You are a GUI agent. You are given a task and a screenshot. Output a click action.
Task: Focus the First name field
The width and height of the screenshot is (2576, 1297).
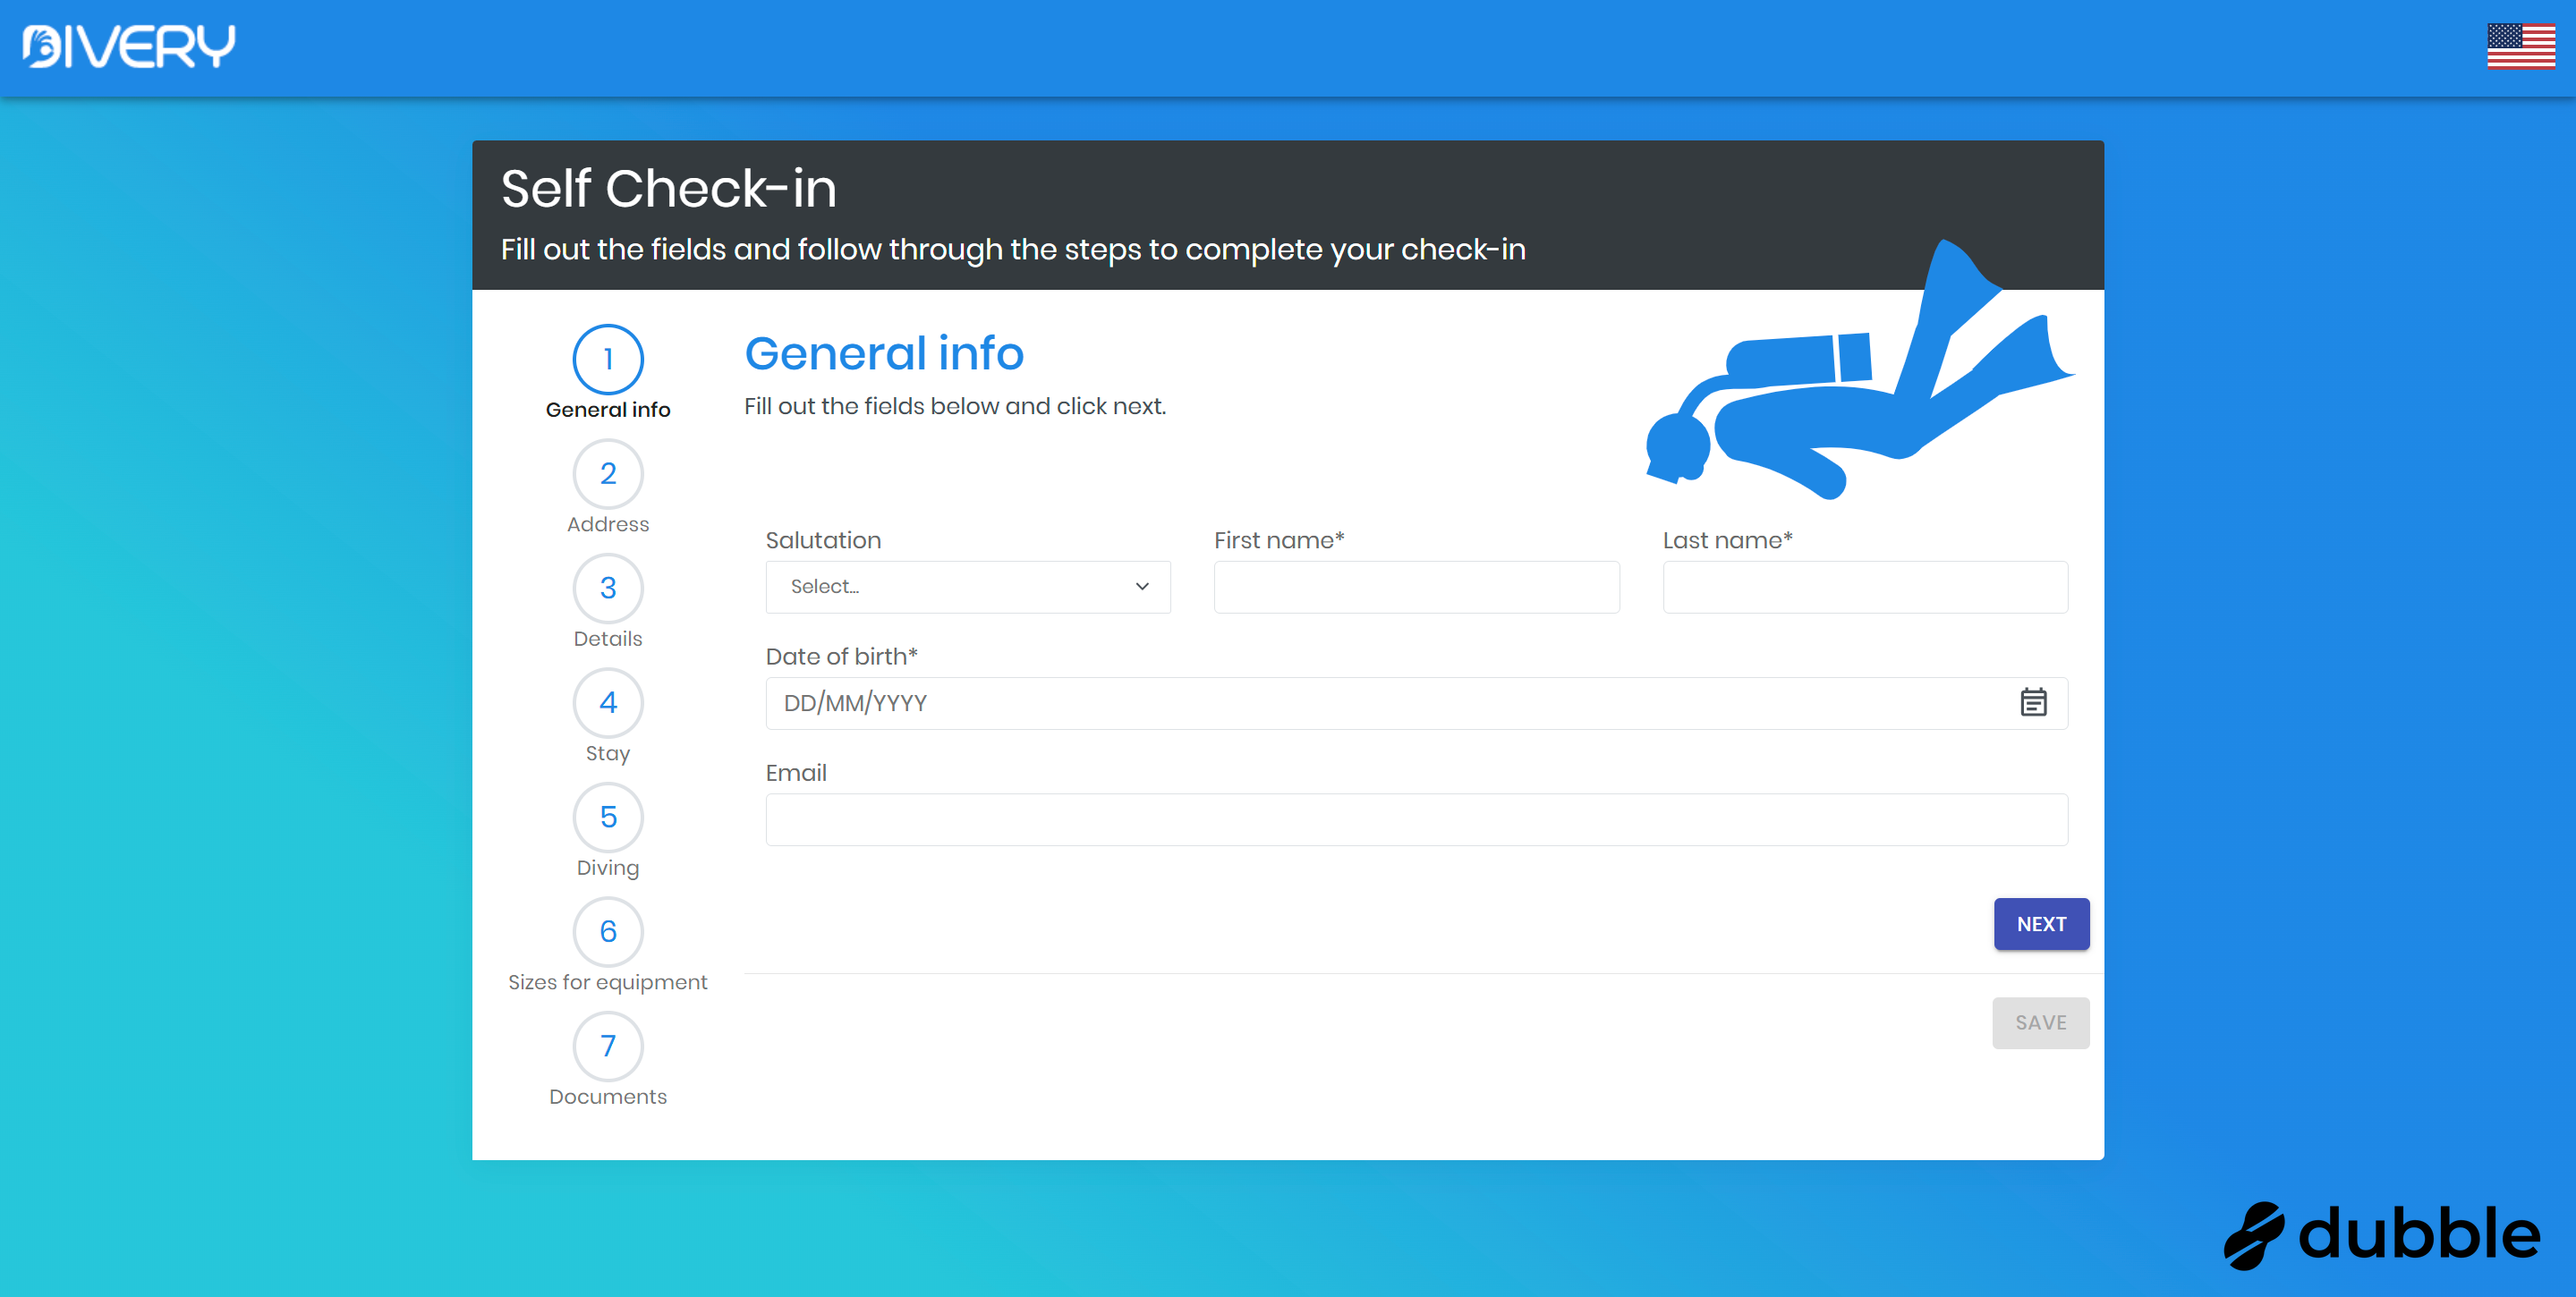pos(1416,587)
